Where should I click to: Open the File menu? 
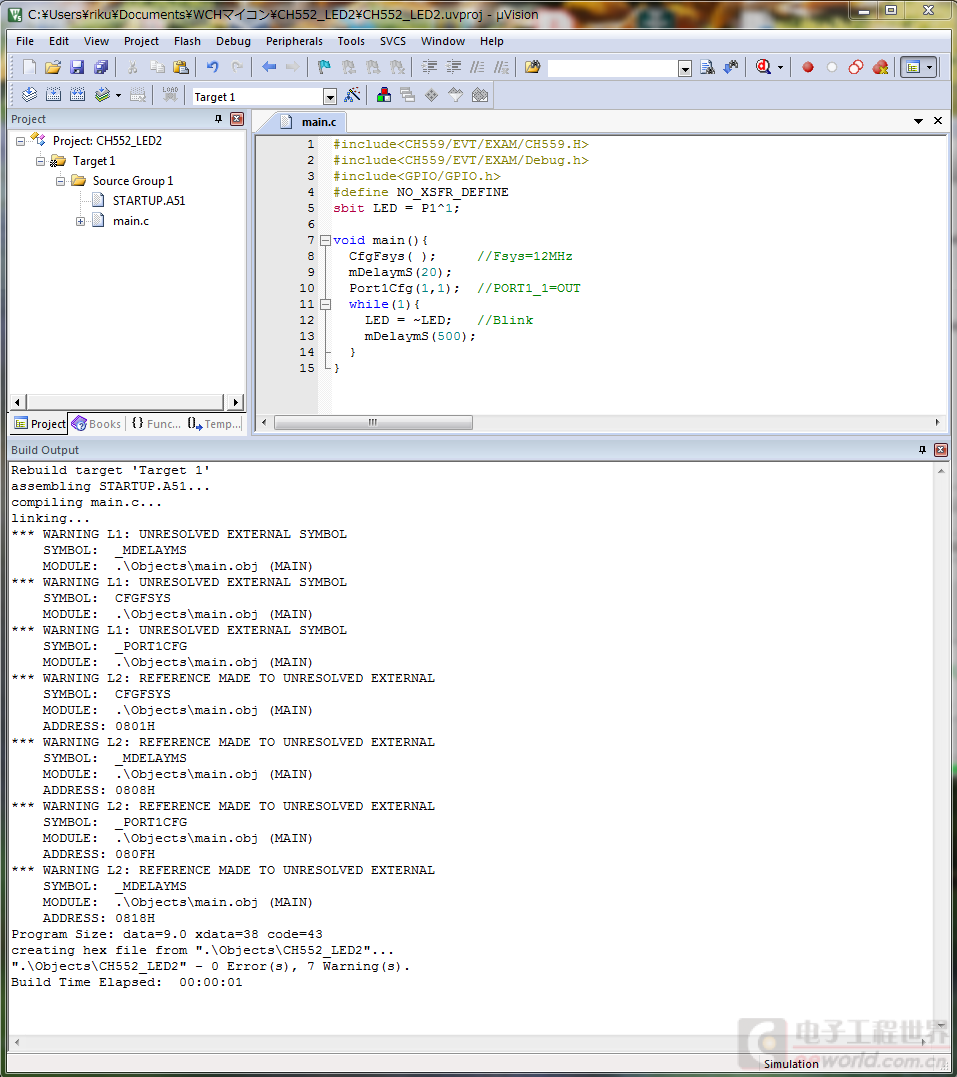tap(25, 41)
